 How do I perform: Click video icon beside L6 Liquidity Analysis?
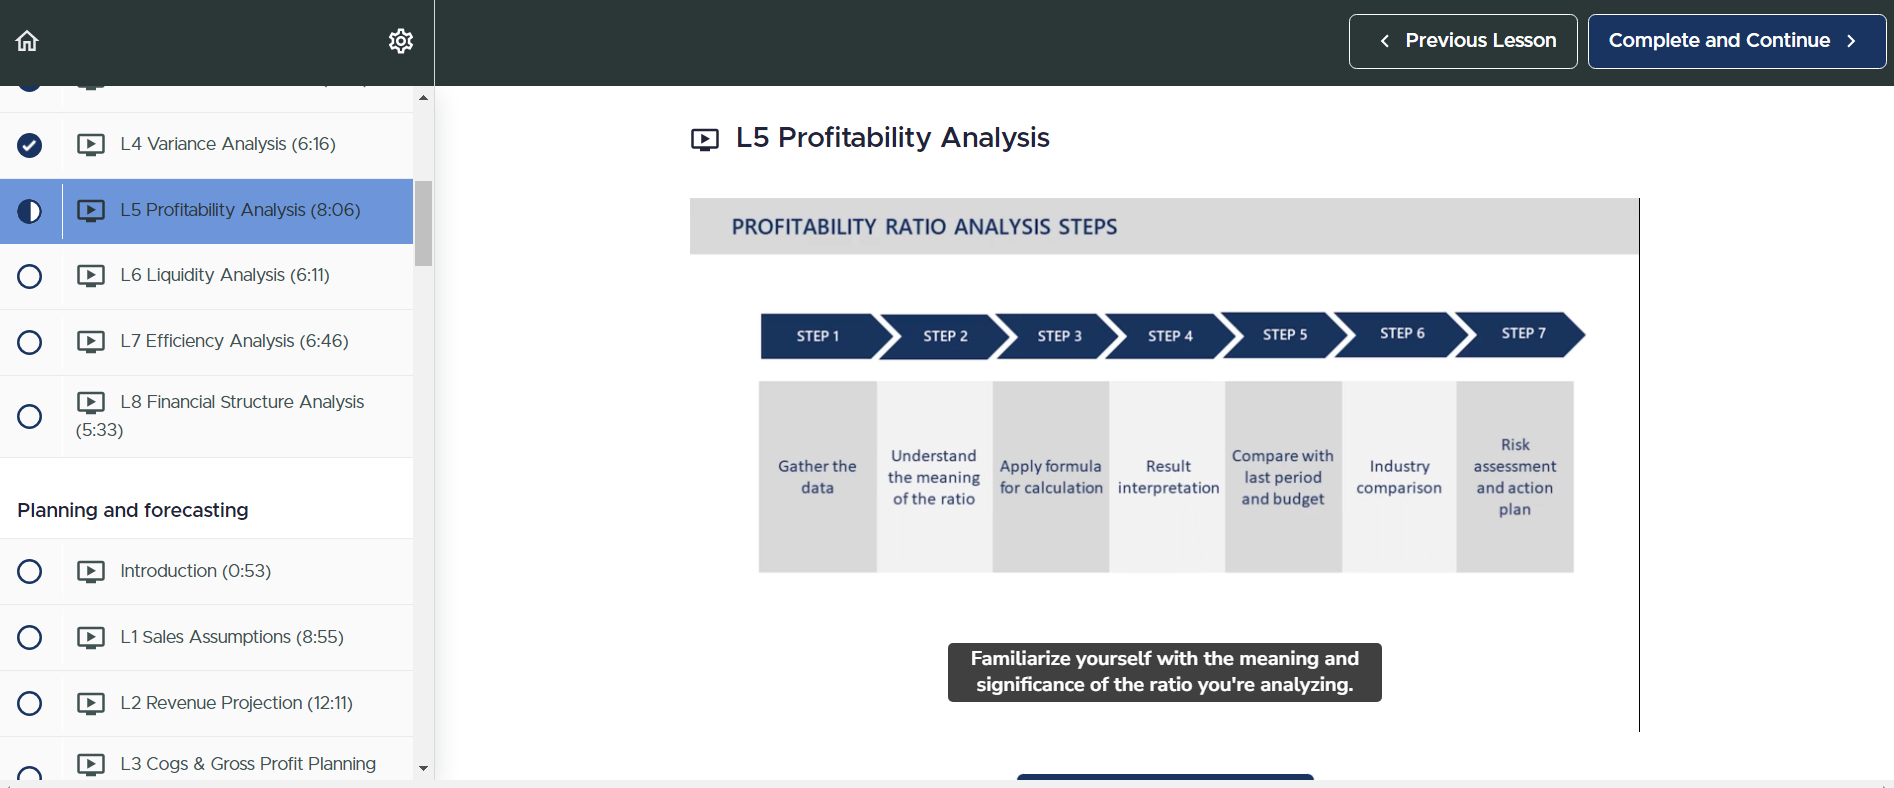point(91,276)
